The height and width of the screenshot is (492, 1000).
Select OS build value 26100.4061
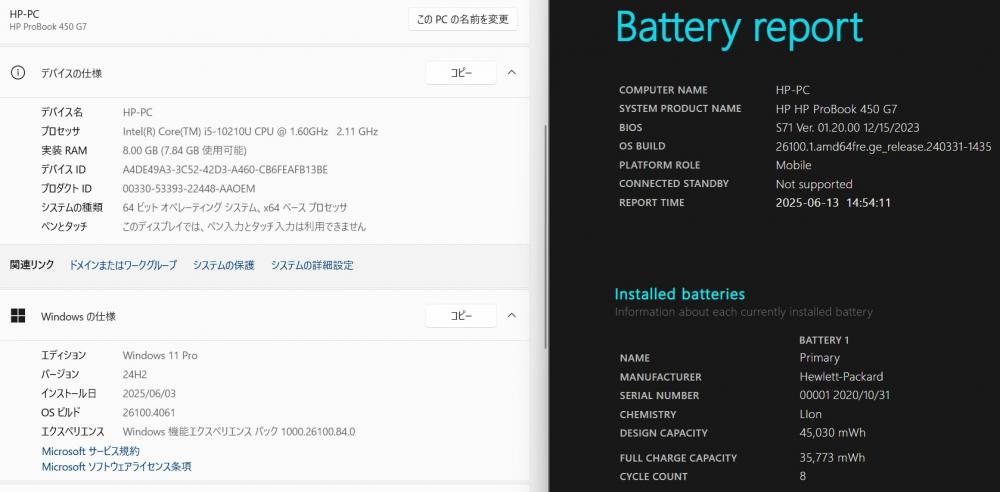[149, 412]
